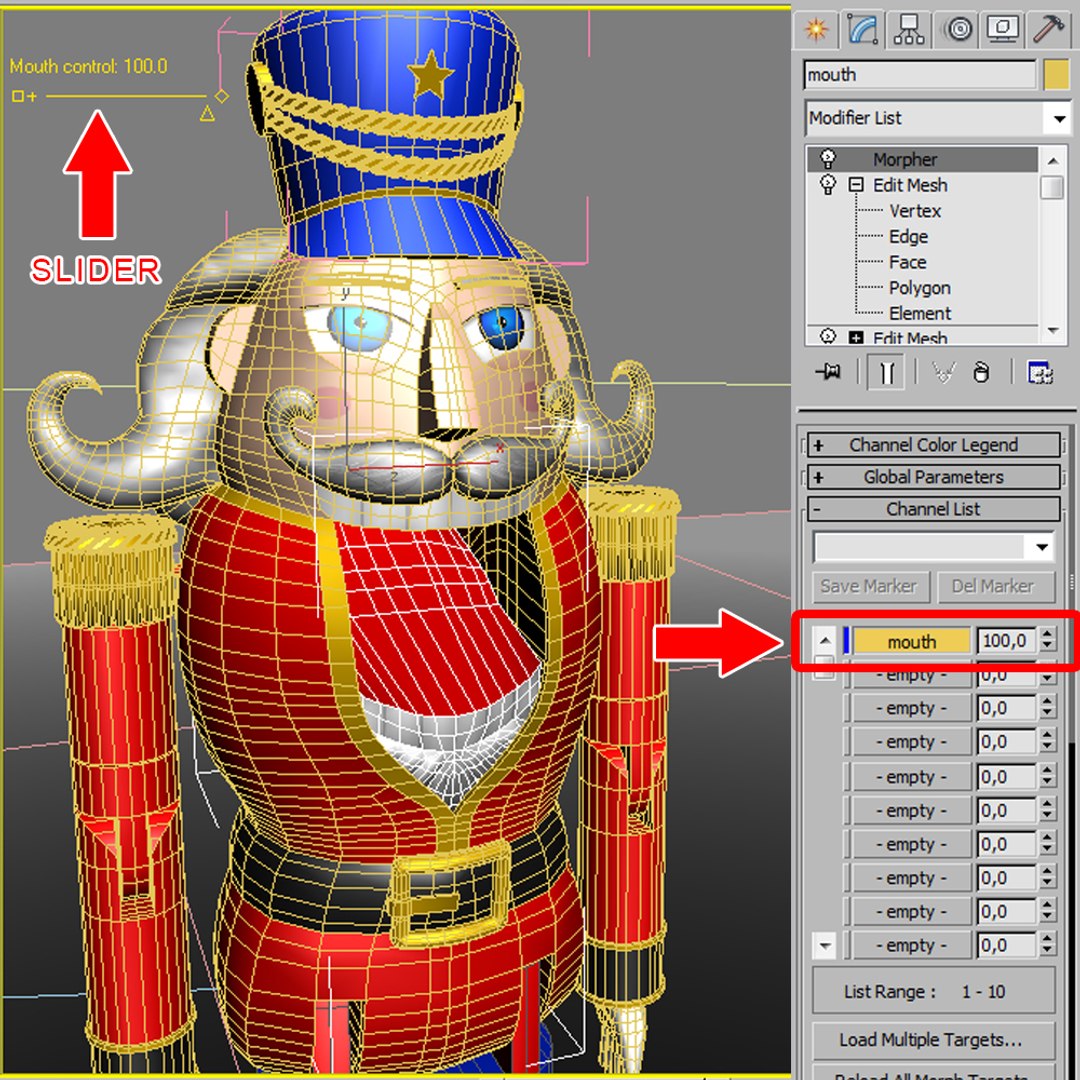The height and width of the screenshot is (1080, 1080).
Task: Click the slider's diamond width handle
Action: 222,96
